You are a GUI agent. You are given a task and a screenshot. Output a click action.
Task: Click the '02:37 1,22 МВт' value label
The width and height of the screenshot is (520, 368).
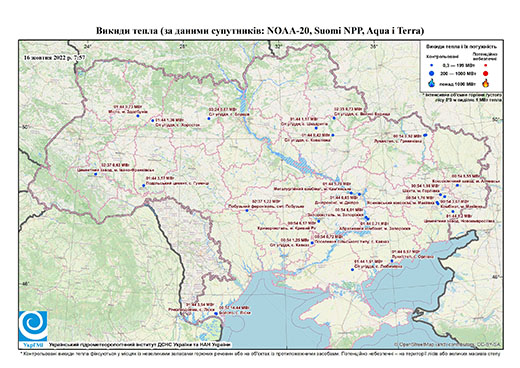pos(266,202)
